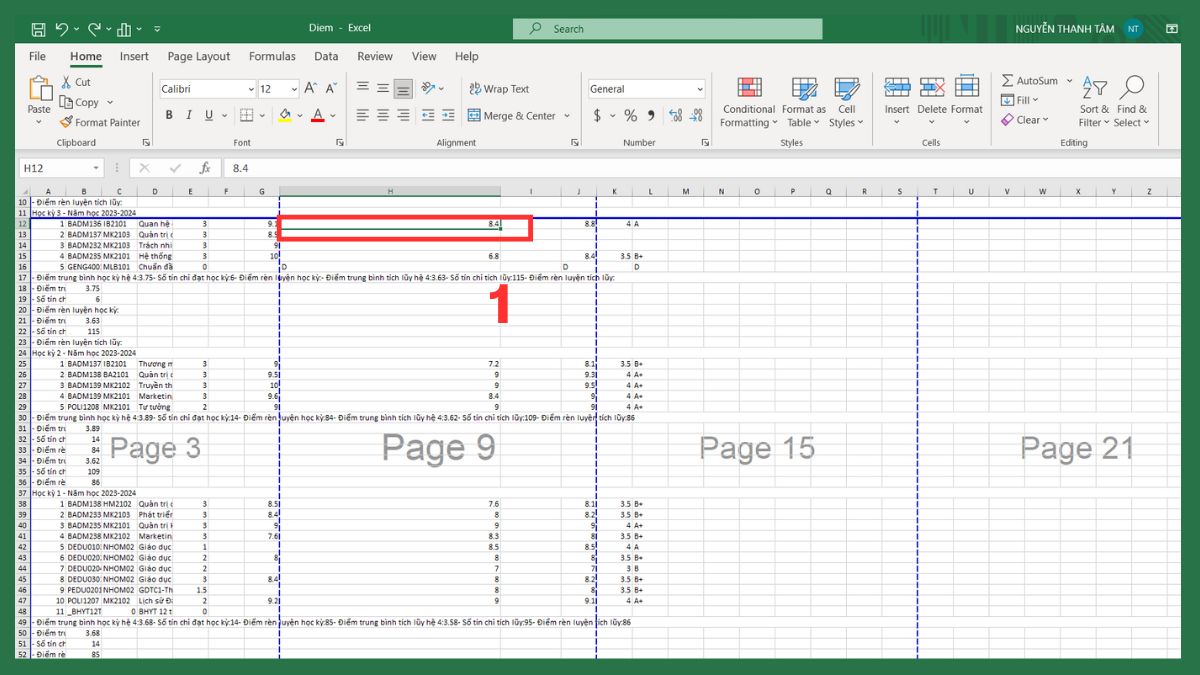The height and width of the screenshot is (675, 1200).
Task: Expand the Merge & Center dropdown
Action: click(567, 115)
